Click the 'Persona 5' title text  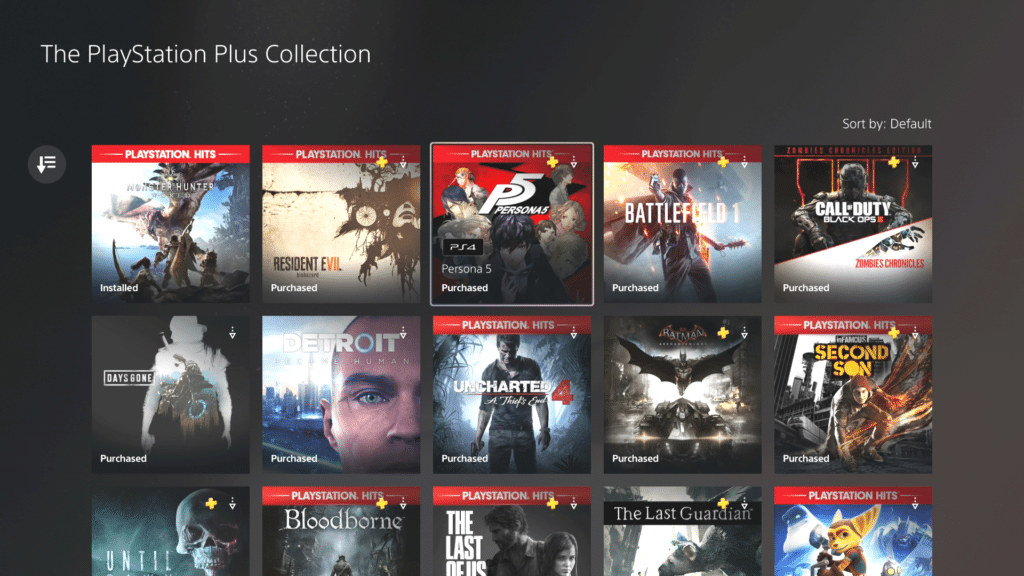[466, 269]
